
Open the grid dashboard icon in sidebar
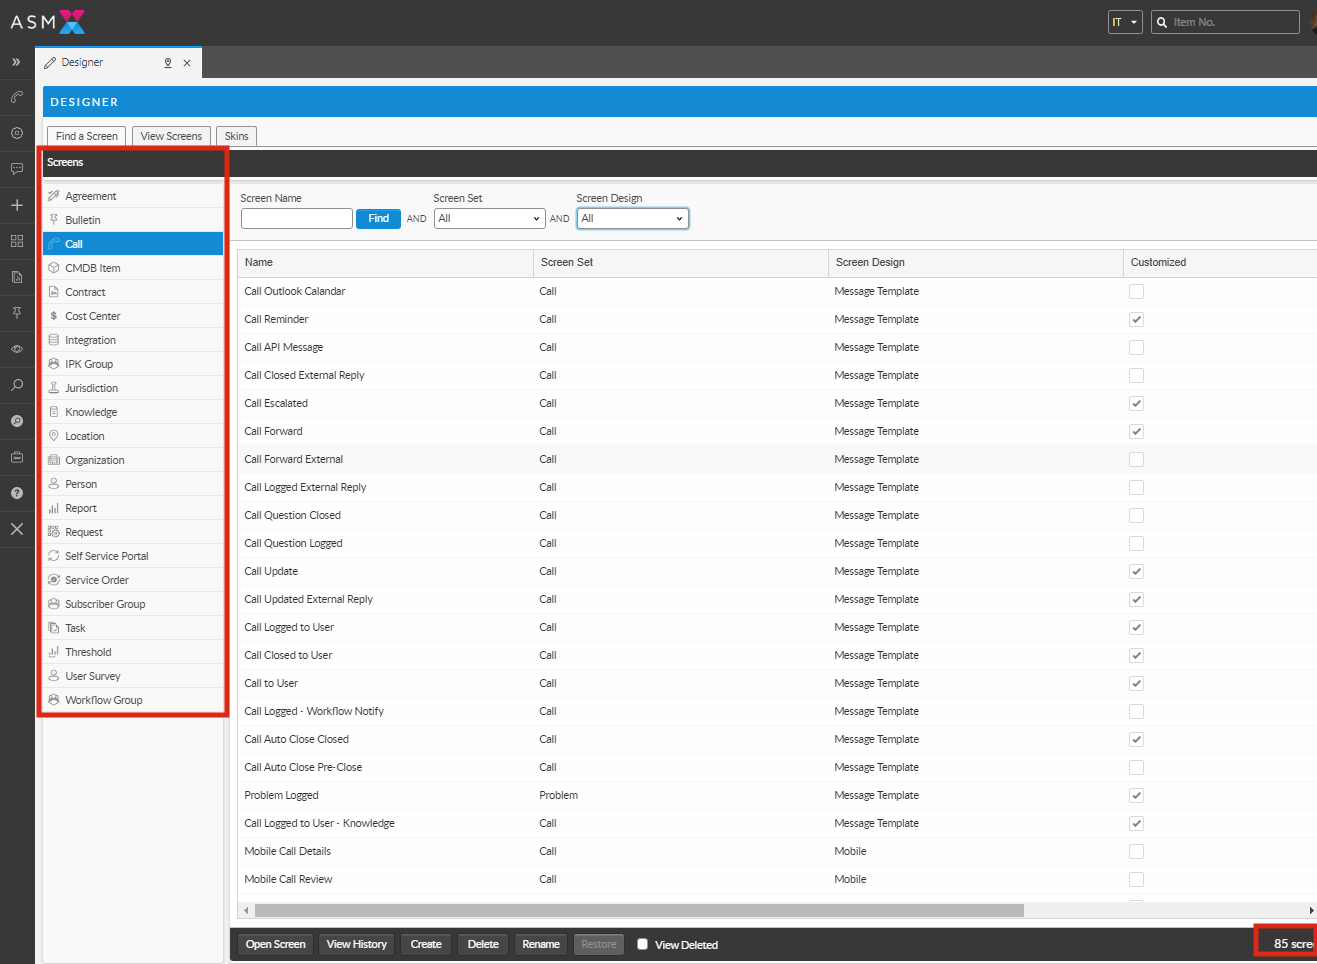click(x=17, y=241)
